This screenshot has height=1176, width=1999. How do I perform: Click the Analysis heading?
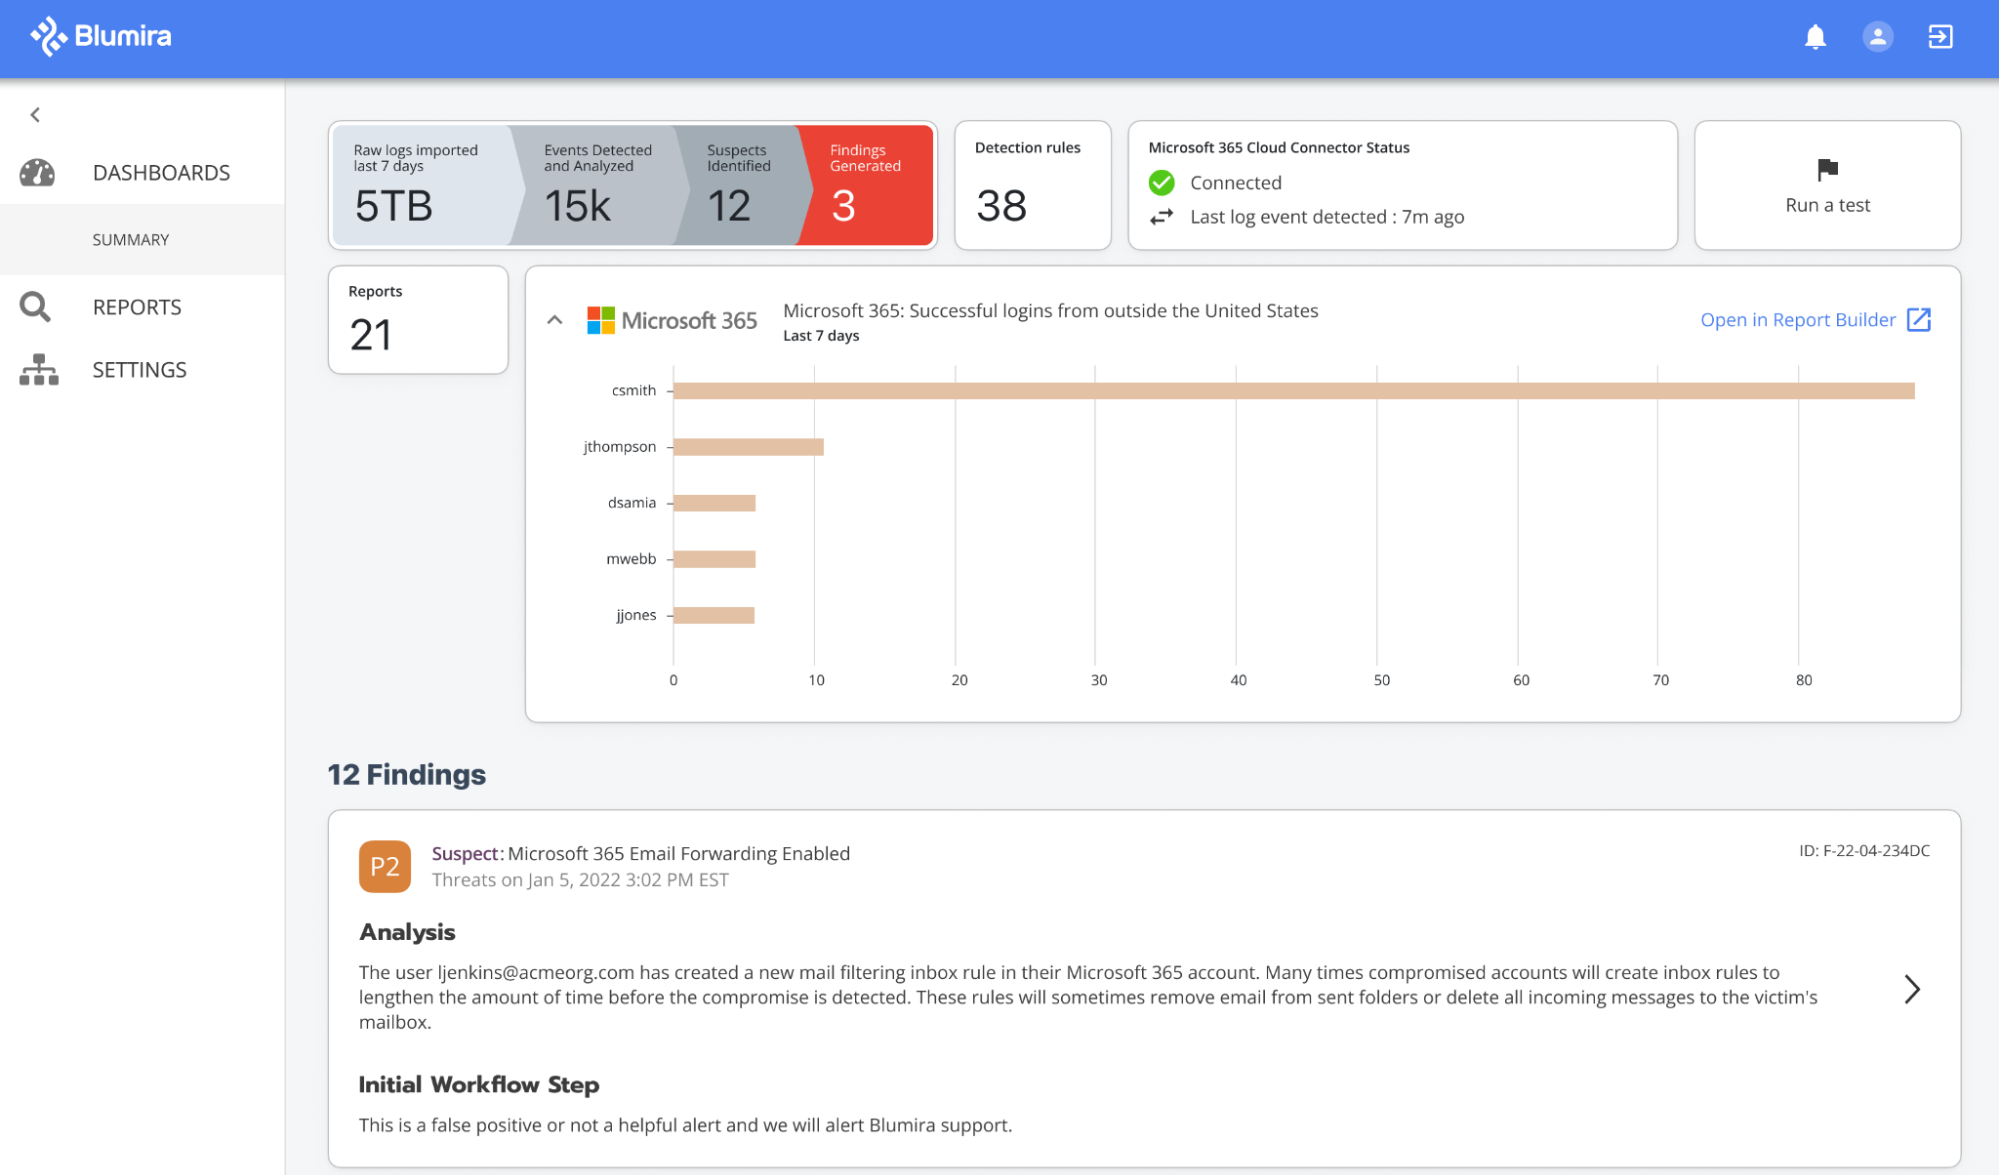[x=407, y=932]
